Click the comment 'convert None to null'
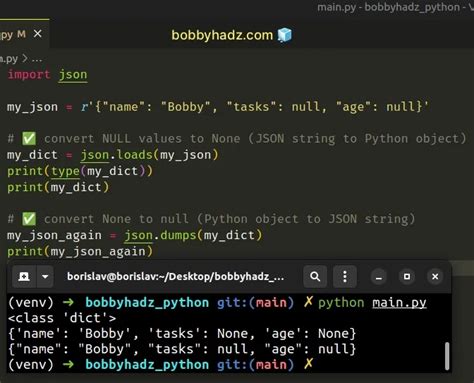The width and height of the screenshot is (474, 383). pos(116,219)
